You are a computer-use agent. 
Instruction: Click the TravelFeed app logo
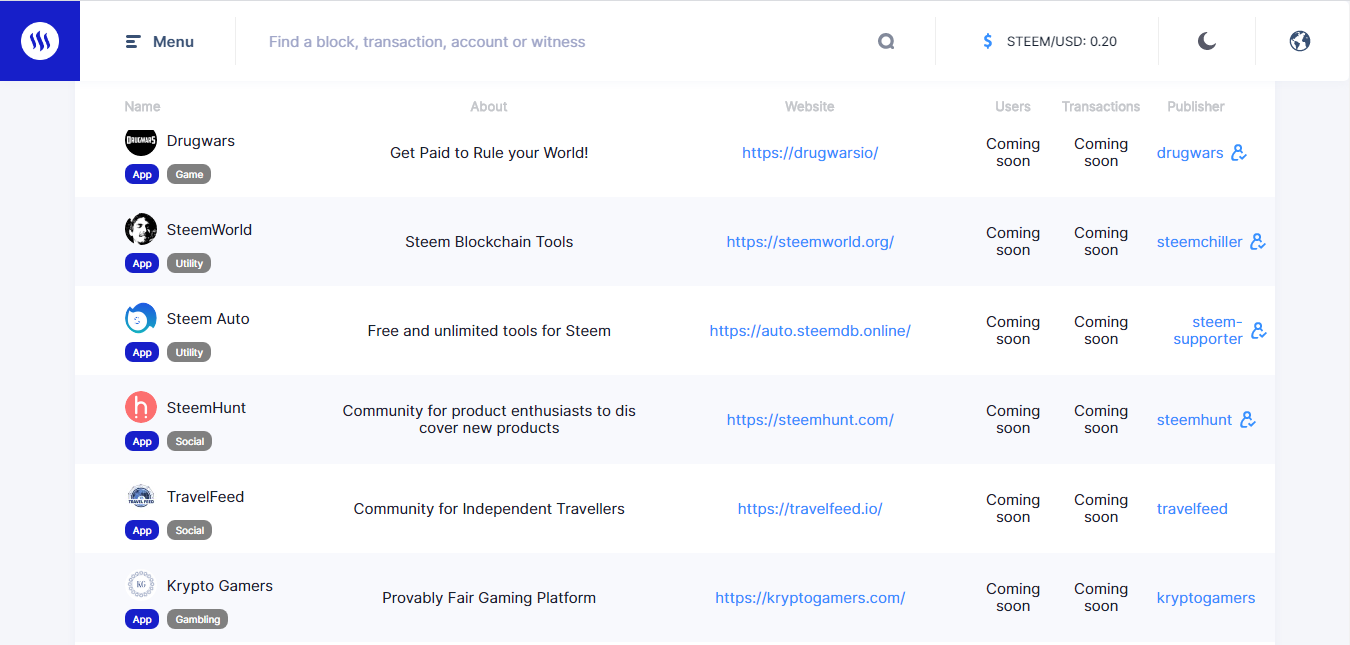(x=141, y=497)
